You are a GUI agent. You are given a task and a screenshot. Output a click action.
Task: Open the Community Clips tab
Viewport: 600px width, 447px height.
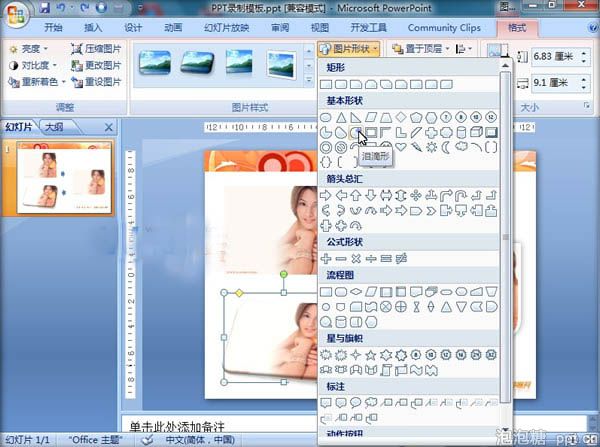pyautogui.click(x=444, y=28)
